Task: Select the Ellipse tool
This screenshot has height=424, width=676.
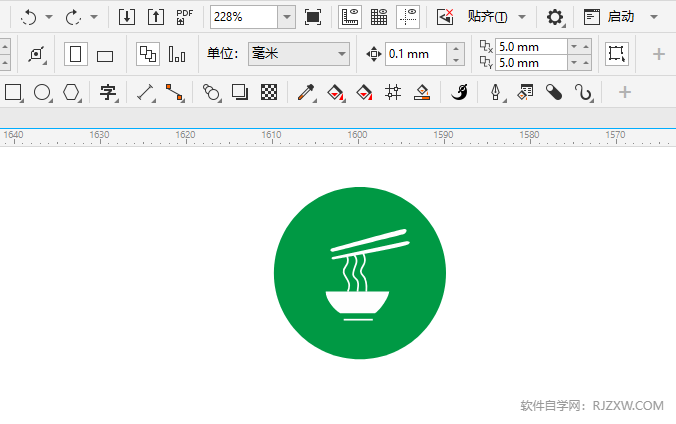Action: click(42, 93)
